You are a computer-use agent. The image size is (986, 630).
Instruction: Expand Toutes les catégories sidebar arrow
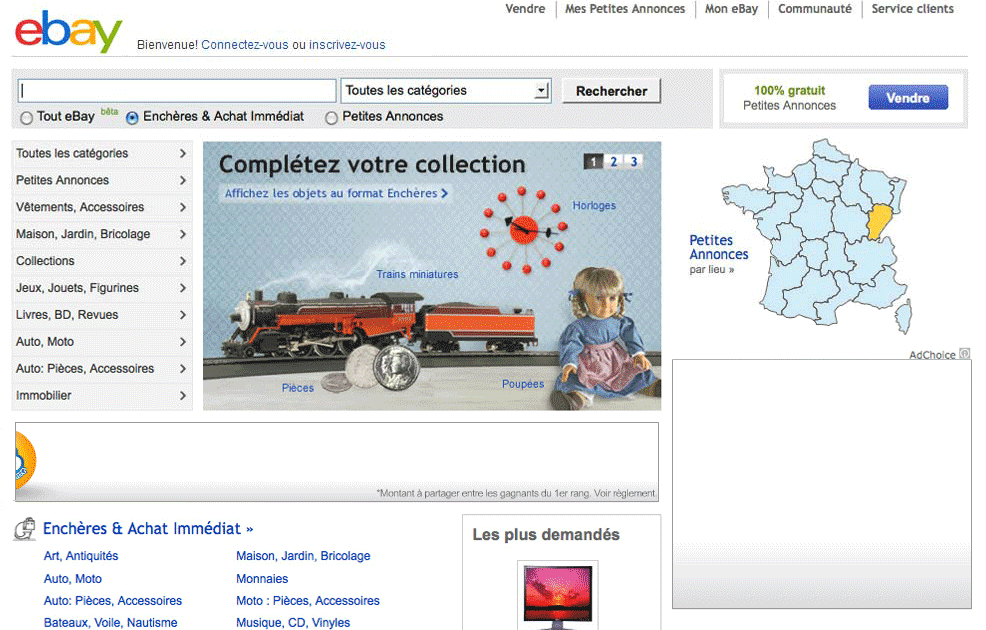click(183, 153)
